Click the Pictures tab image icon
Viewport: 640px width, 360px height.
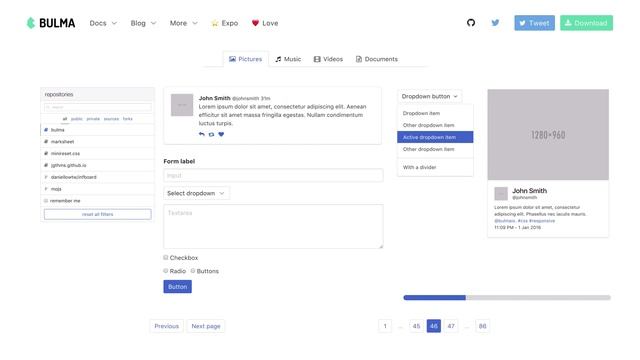[232, 59]
